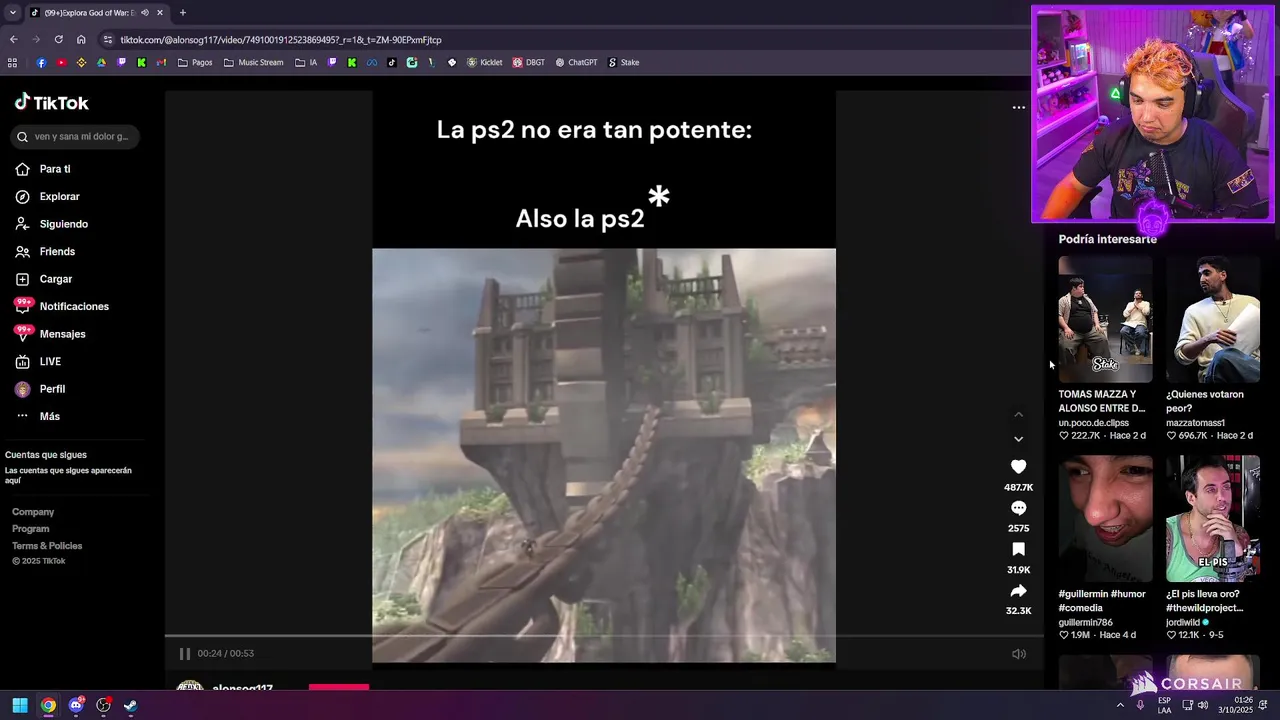
Task: Open the video three-dots menu
Action: pyautogui.click(x=1018, y=107)
